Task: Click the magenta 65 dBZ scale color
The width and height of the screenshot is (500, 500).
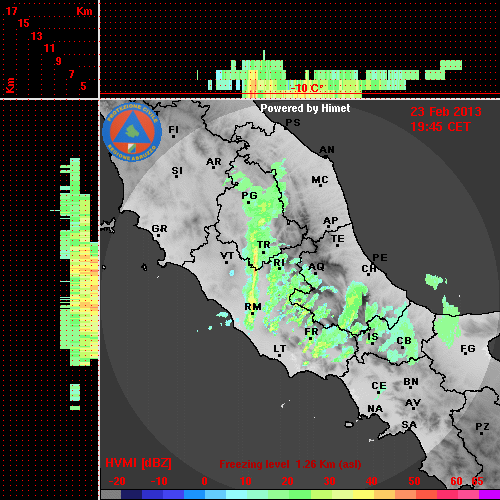Action: (x=489, y=494)
